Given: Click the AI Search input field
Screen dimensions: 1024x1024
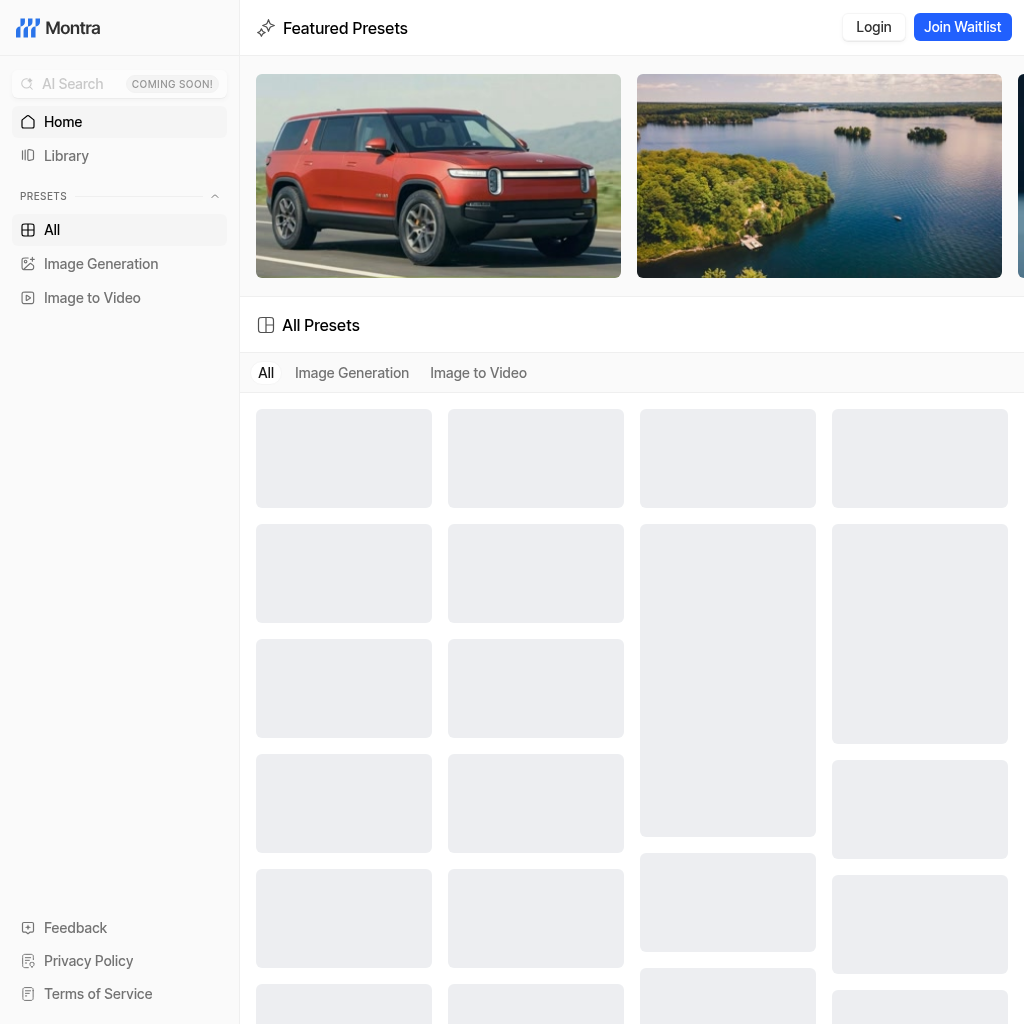Looking at the screenshot, I should point(120,84).
